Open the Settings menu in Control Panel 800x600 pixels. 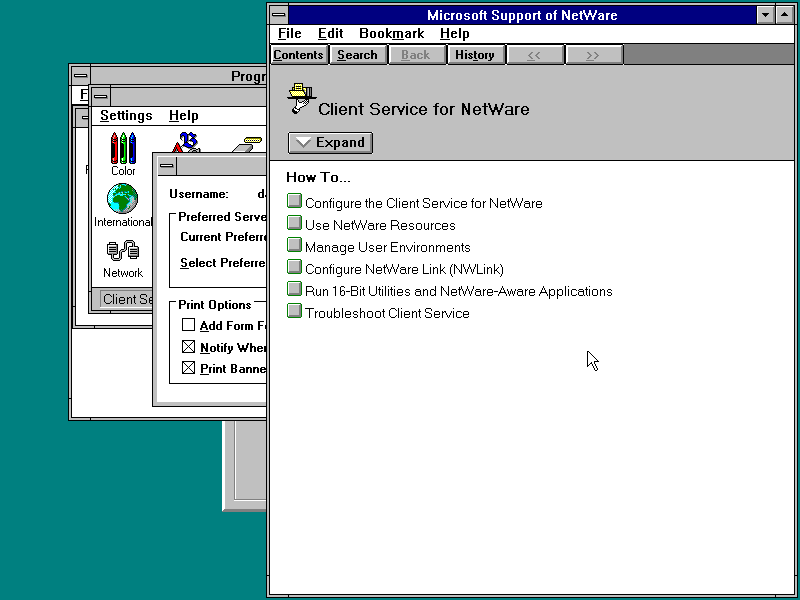(126, 116)
